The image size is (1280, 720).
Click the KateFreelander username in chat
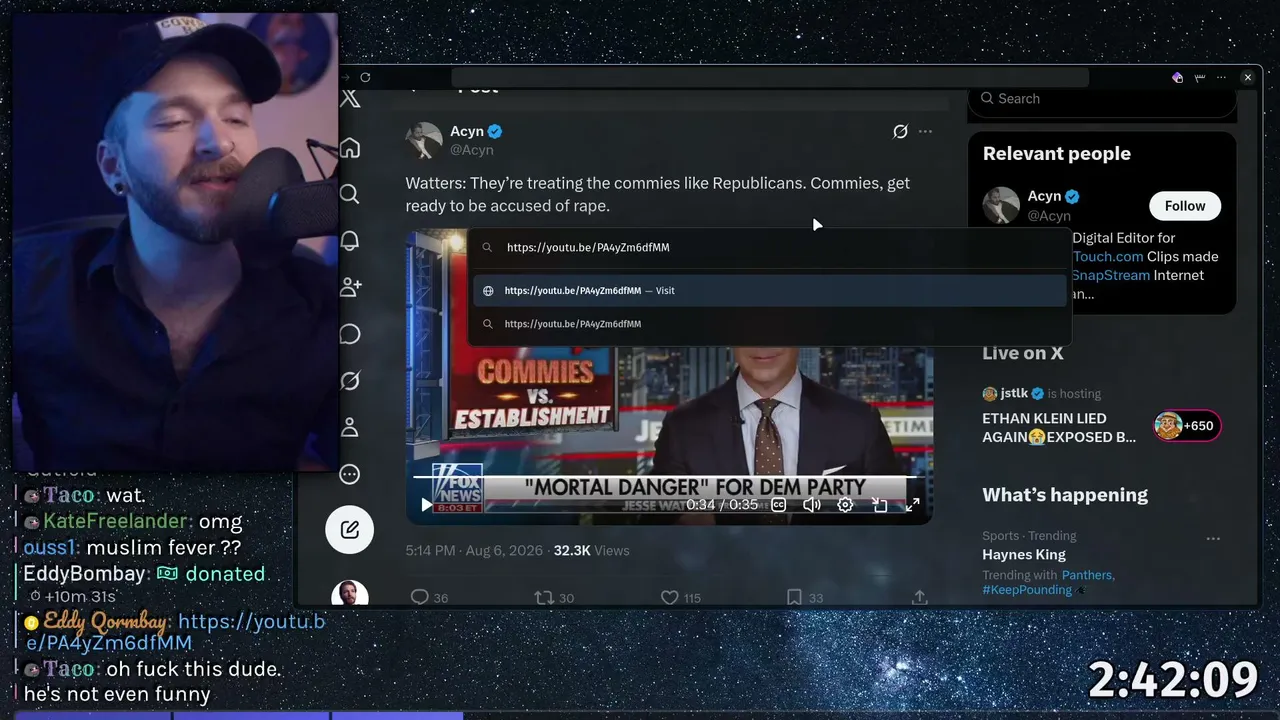tap(116, 521)
